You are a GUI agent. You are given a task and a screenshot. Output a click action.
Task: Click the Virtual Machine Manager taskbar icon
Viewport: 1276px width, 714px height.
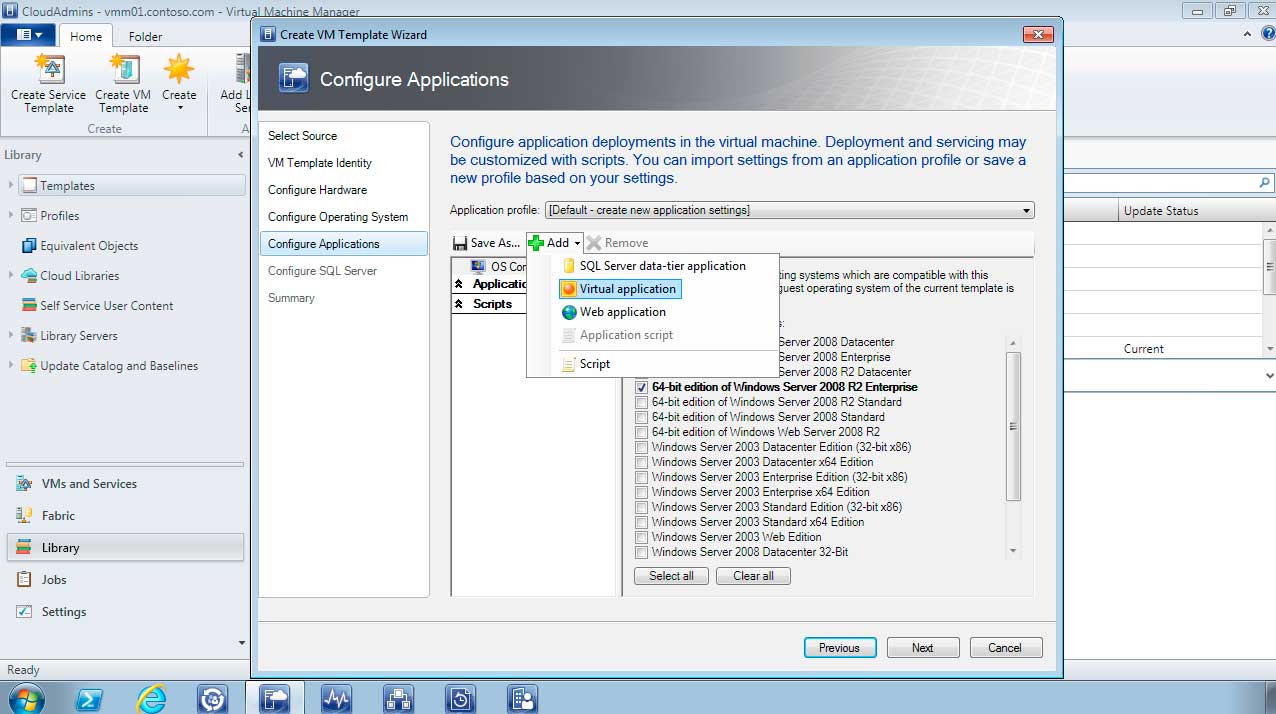click(x=274, y=698)
